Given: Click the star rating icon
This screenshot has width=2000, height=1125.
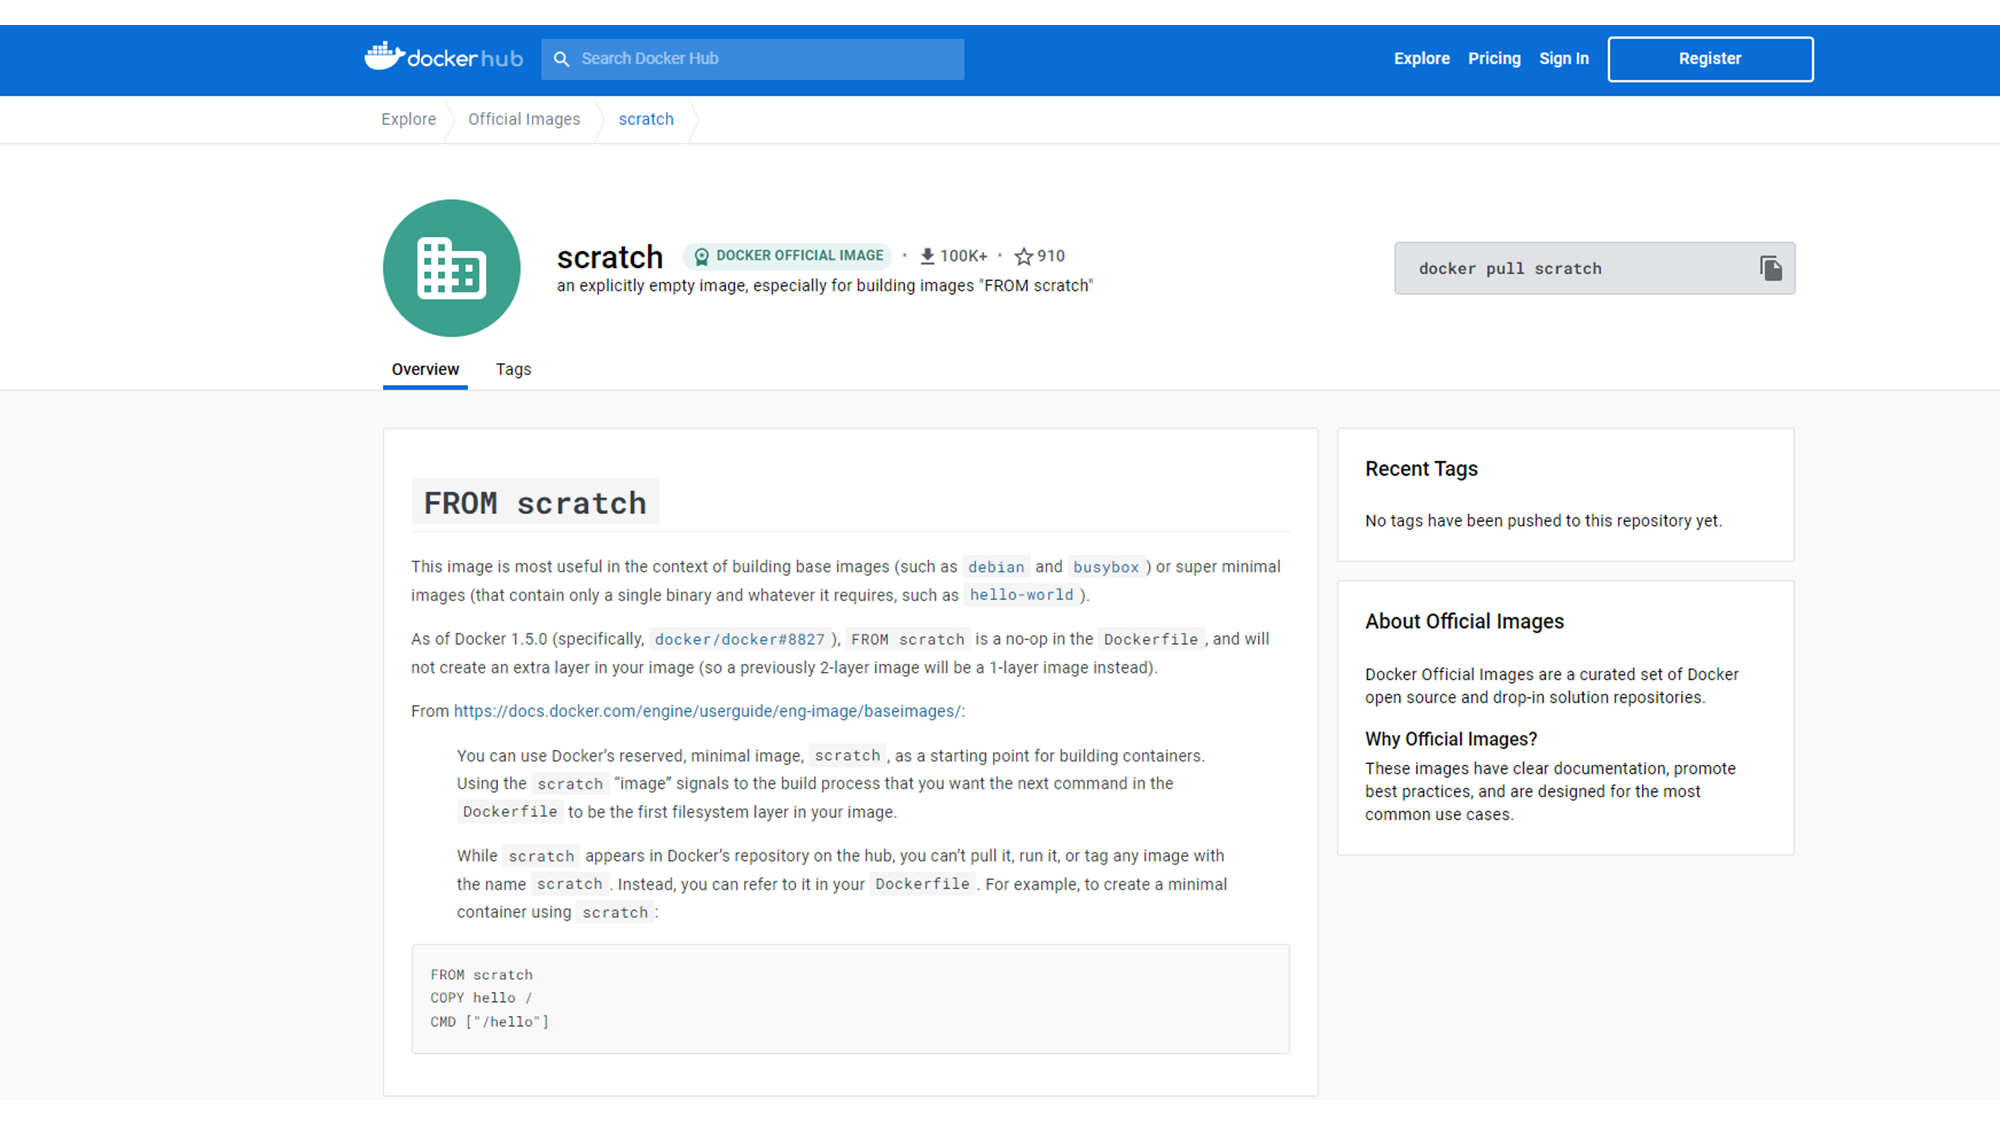Looking at the screenshot, I should 1023,256.
